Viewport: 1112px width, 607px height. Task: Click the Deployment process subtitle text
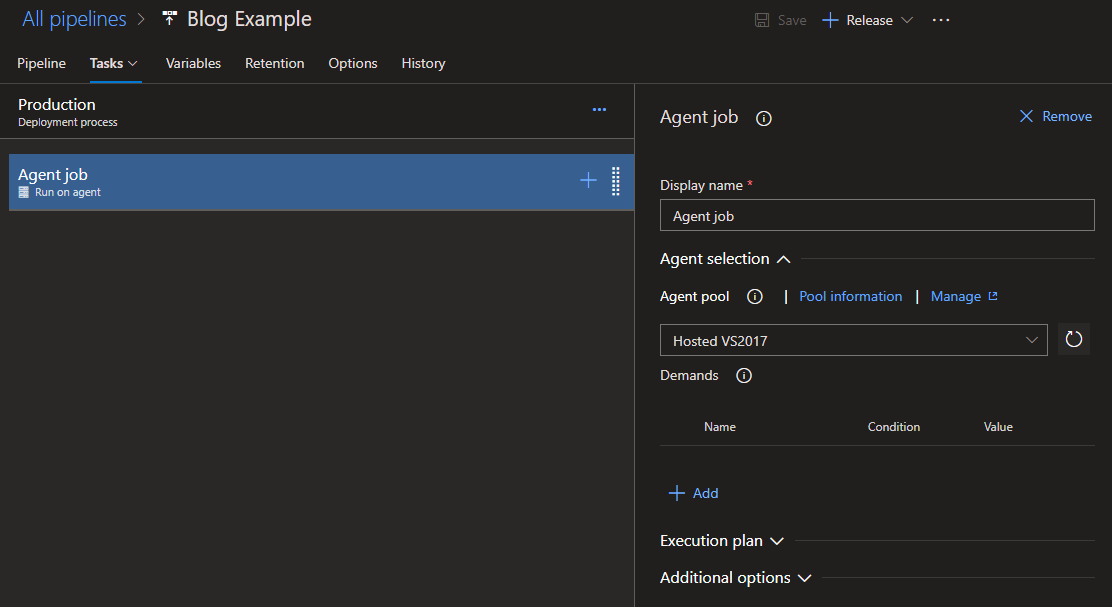click(x=67, y=122)
